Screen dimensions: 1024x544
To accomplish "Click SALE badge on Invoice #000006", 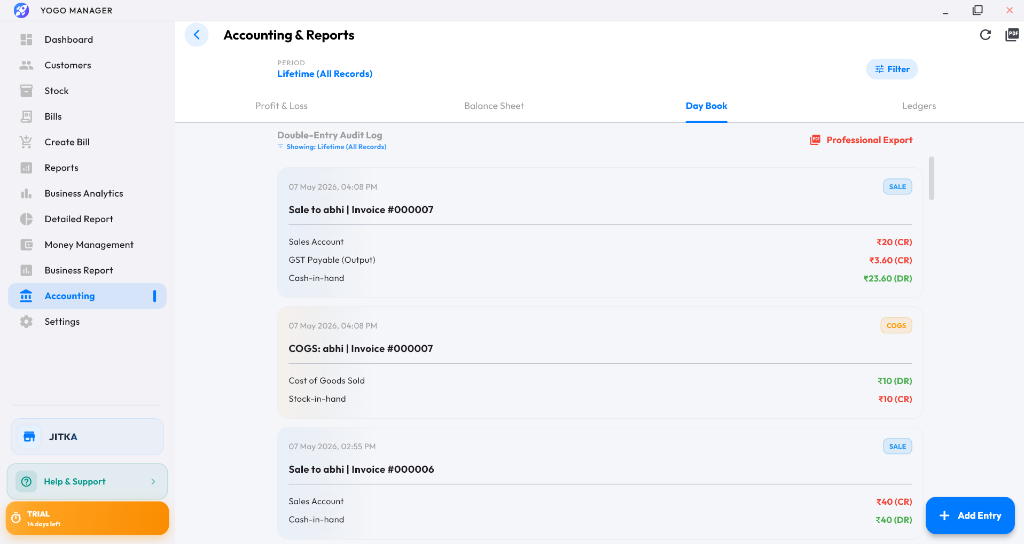I will tap(897, 447).
